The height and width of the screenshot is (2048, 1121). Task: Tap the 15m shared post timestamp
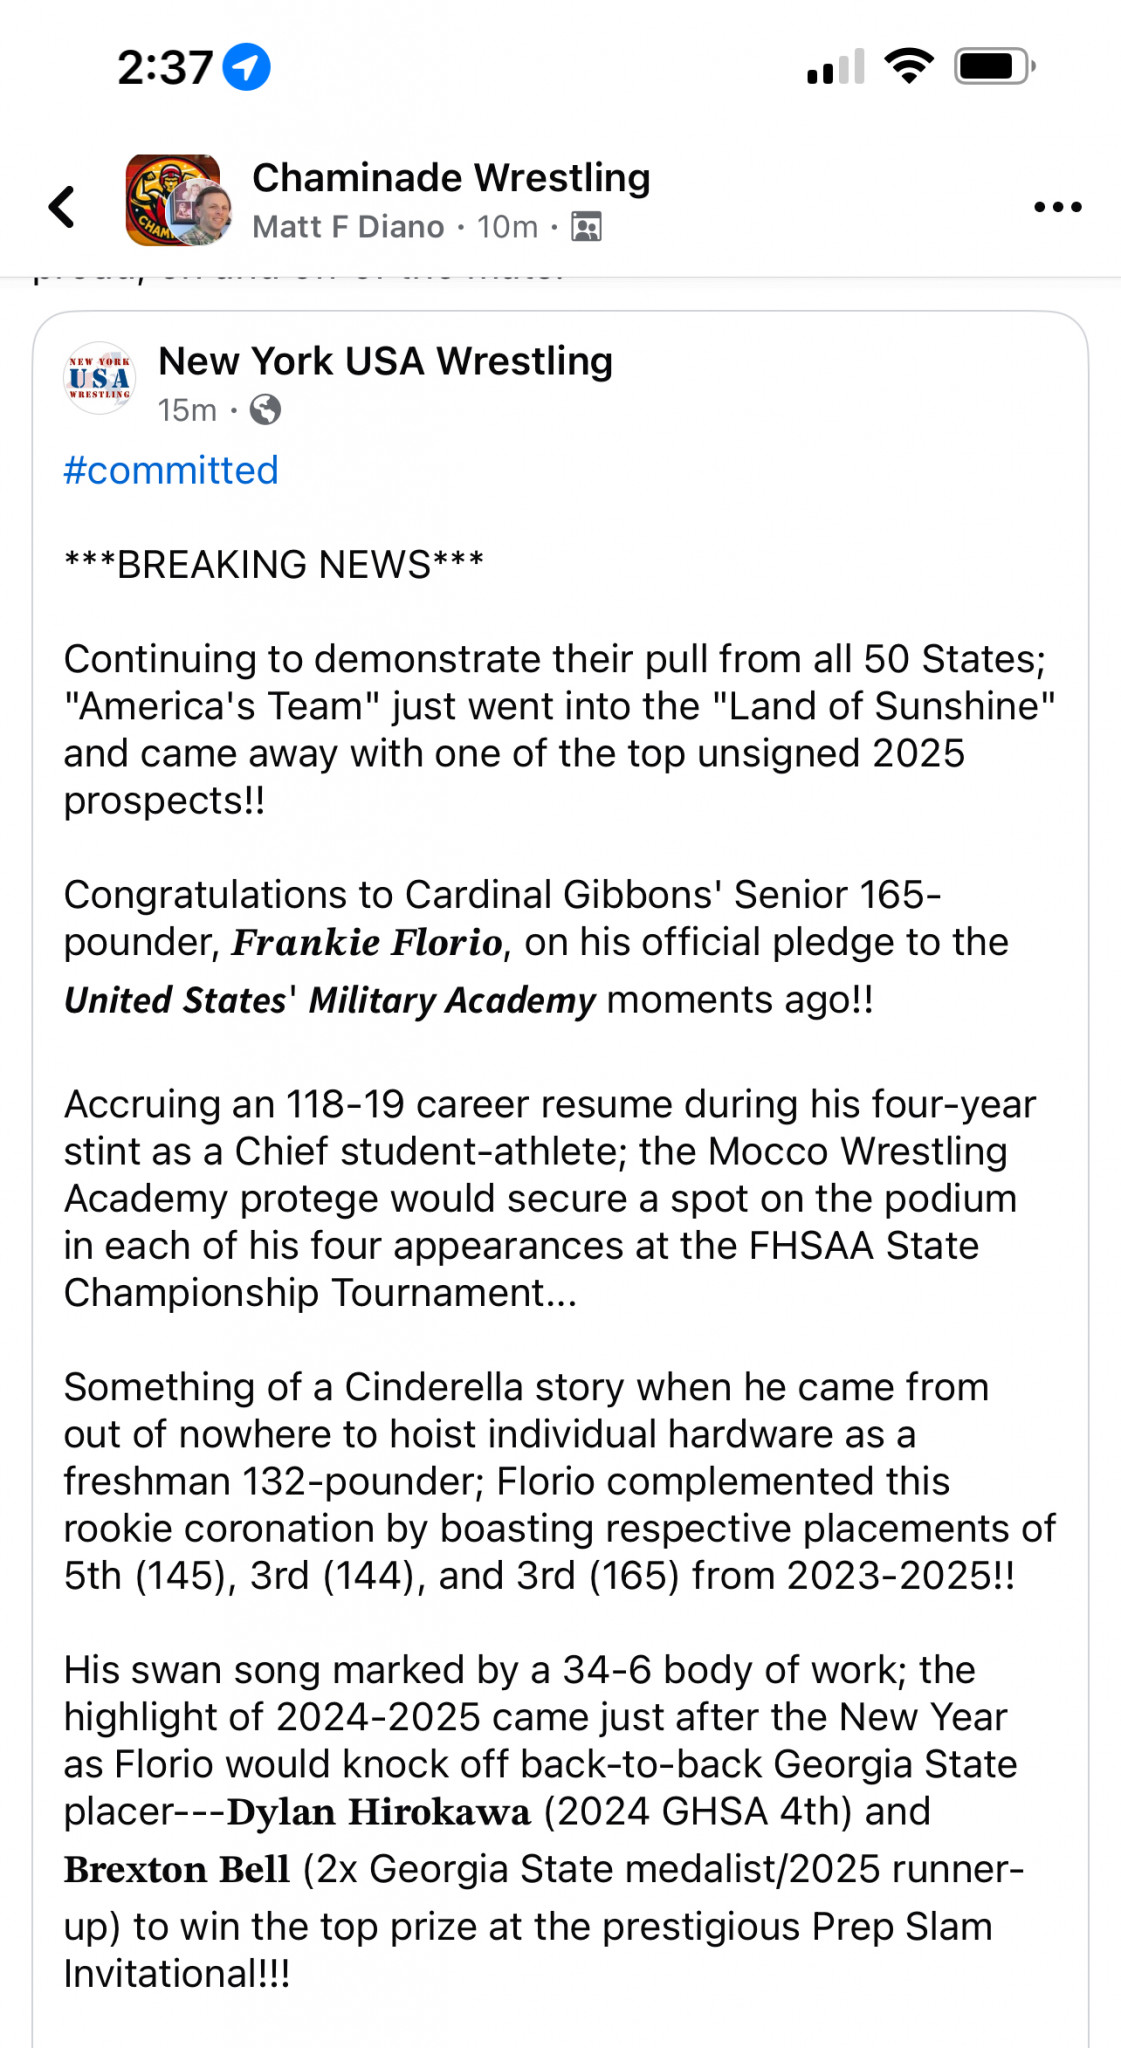[187, 410]
